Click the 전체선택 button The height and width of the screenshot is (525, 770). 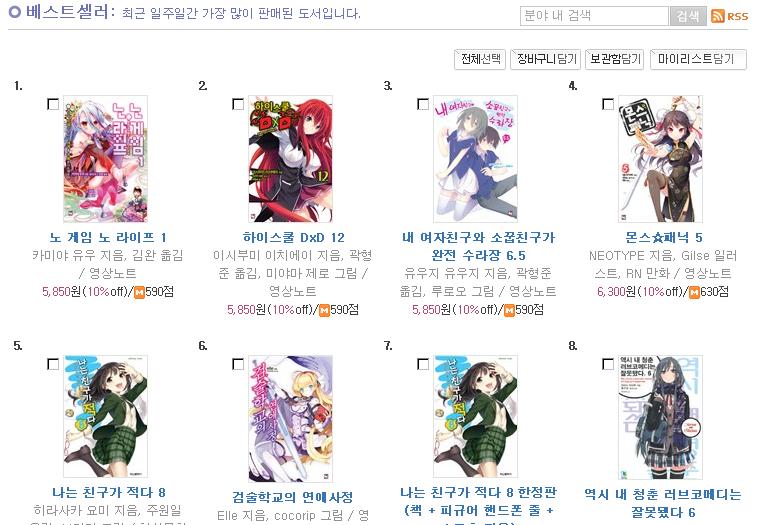point(480,59)
